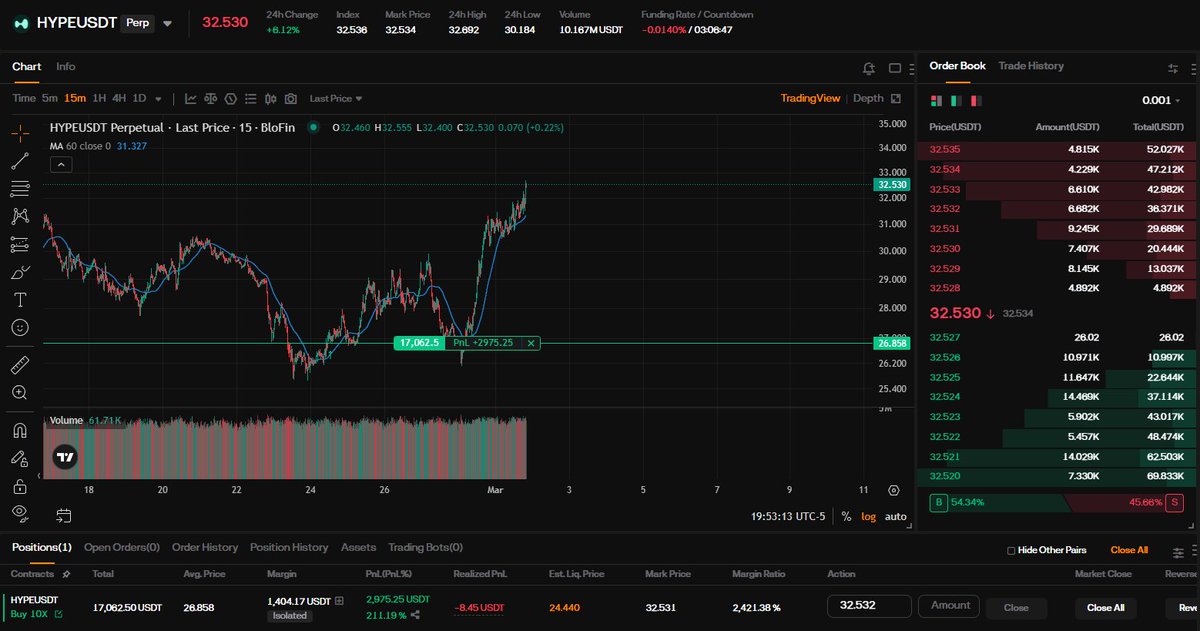This screenshot has width=1200, height=631.
Task: Toggle magnet mode for drawings
Action: point(20,431)
